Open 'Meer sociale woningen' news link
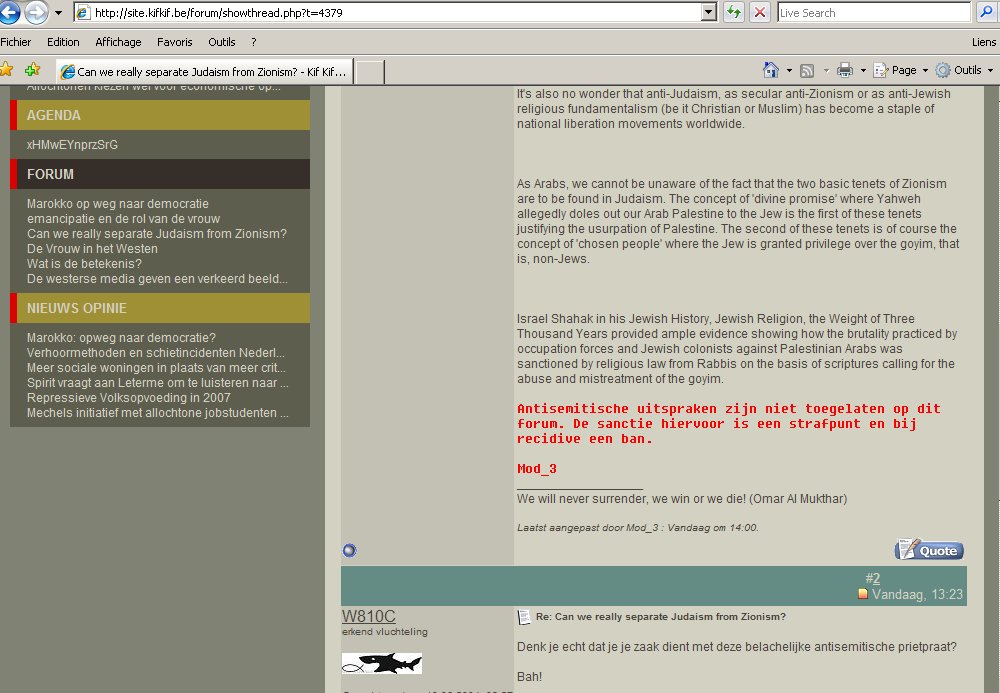 tap(156, 368)
